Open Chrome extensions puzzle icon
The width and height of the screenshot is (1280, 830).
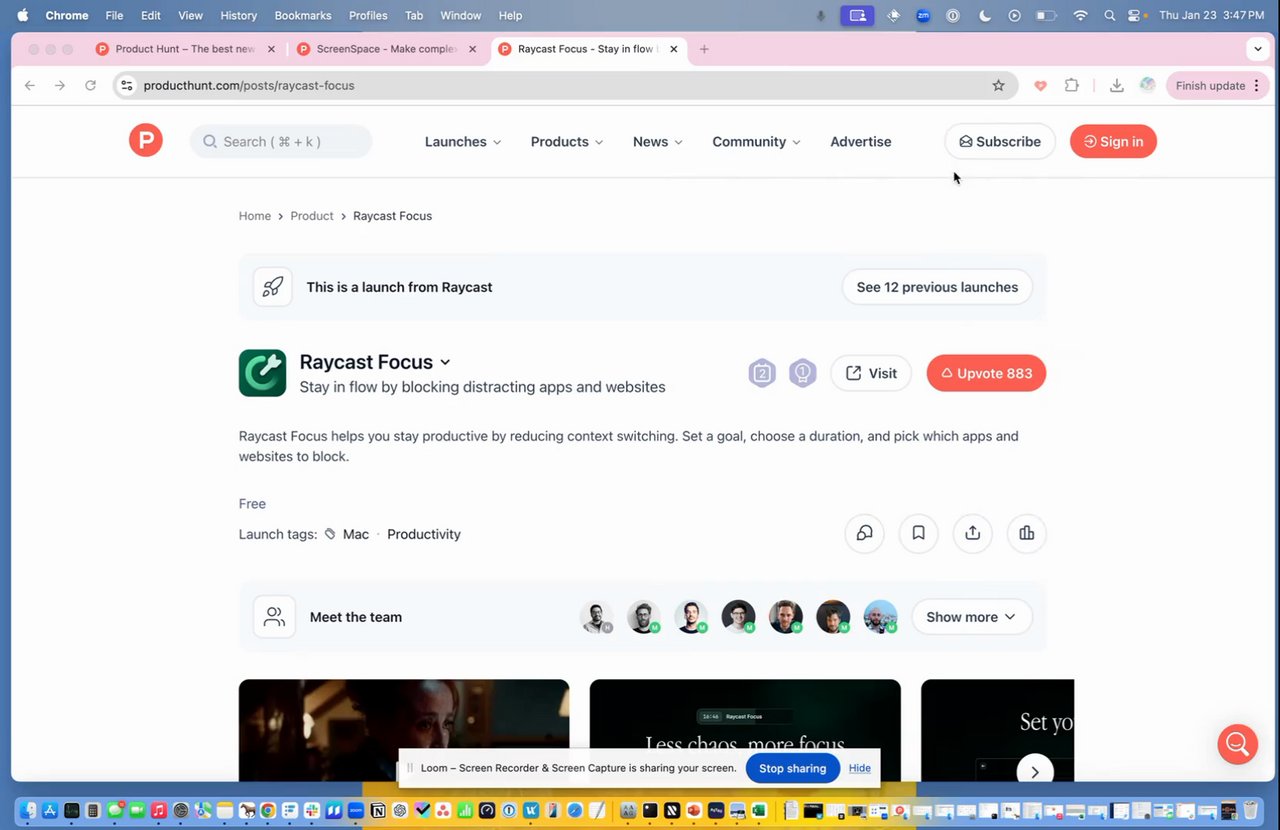[x=1071, y=86]
